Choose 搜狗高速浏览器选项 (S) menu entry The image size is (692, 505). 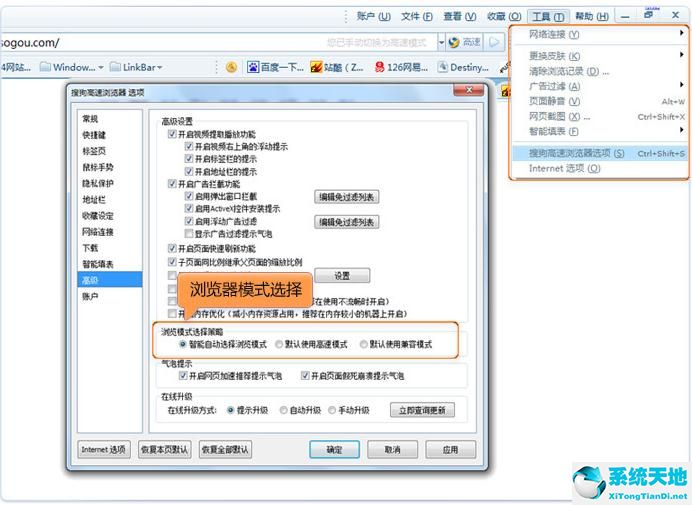(x=598, y=153)
